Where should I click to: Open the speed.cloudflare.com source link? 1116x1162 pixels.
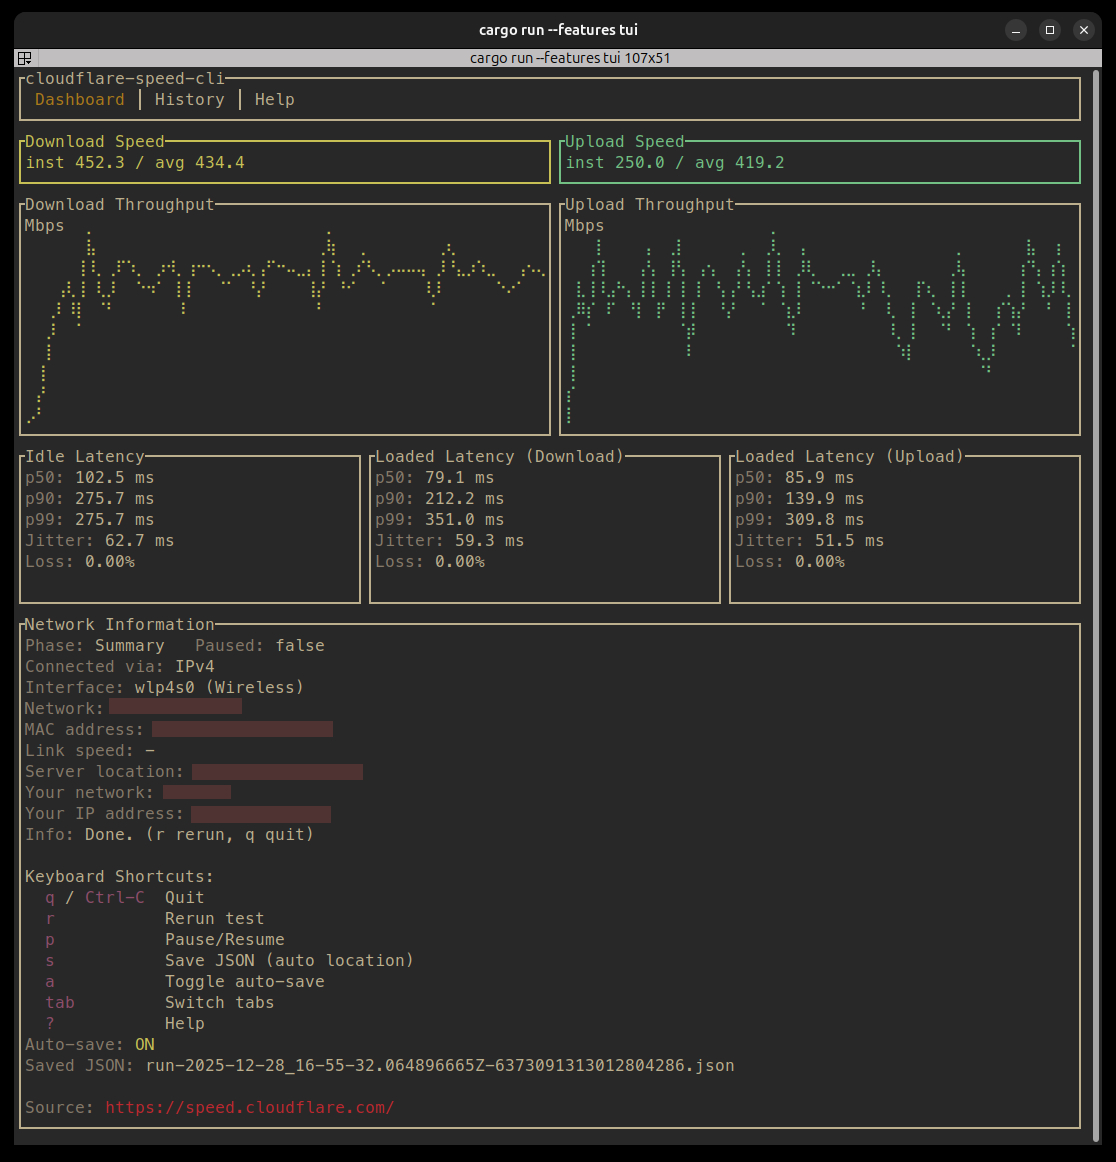pos(249,1107)
